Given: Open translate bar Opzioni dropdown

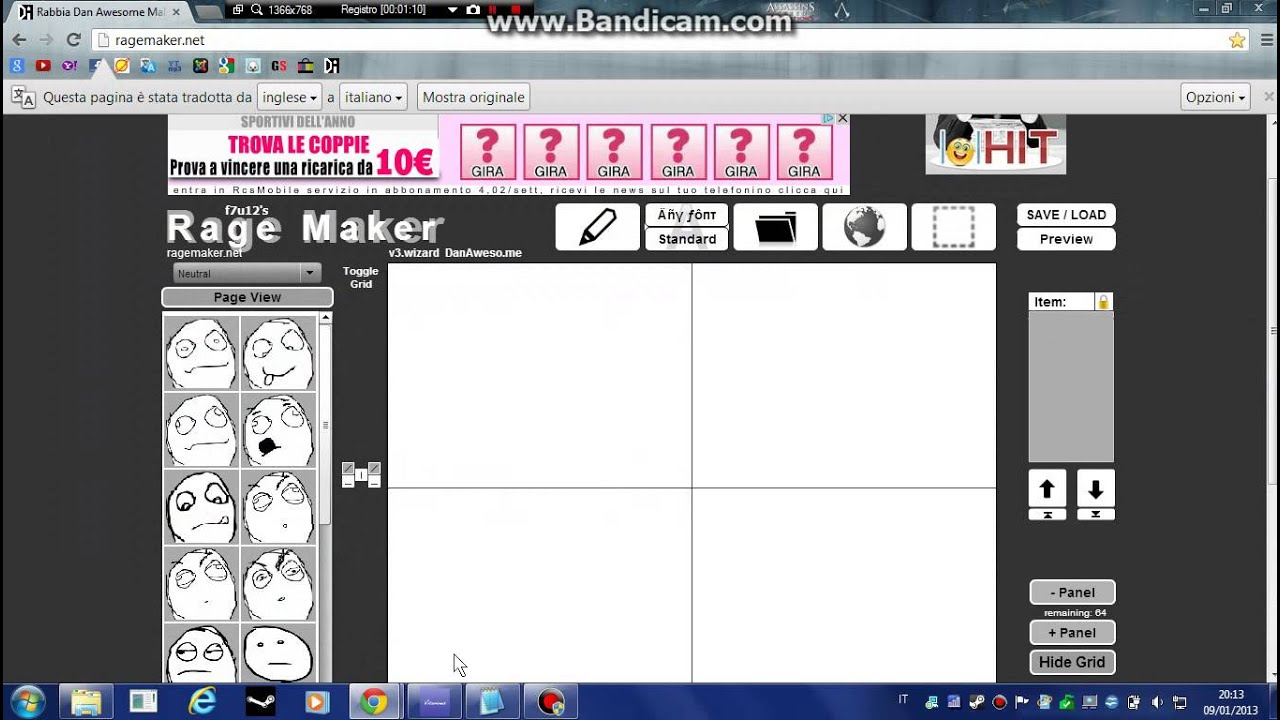Looking at the screenshot, I should tap(1215, 97).
